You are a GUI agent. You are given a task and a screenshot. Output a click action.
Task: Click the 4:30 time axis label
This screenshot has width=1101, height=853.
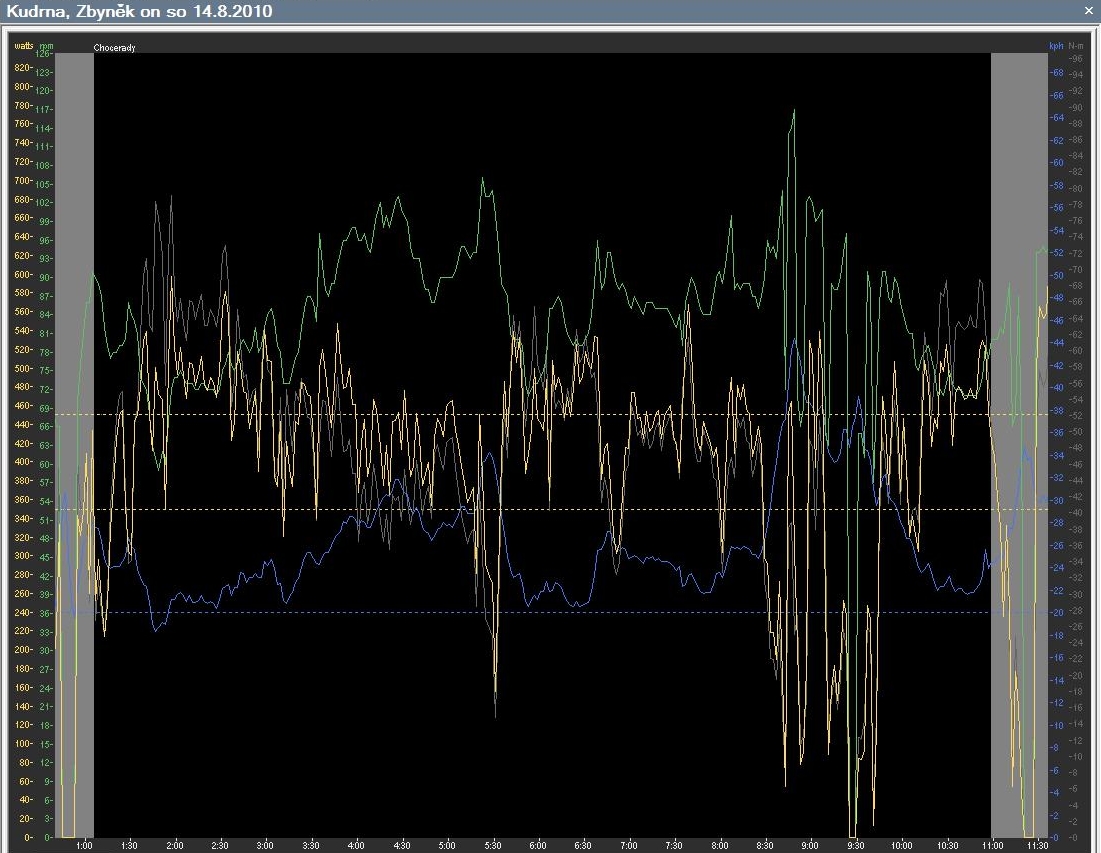pyautogui.click(x=402, y=845)
